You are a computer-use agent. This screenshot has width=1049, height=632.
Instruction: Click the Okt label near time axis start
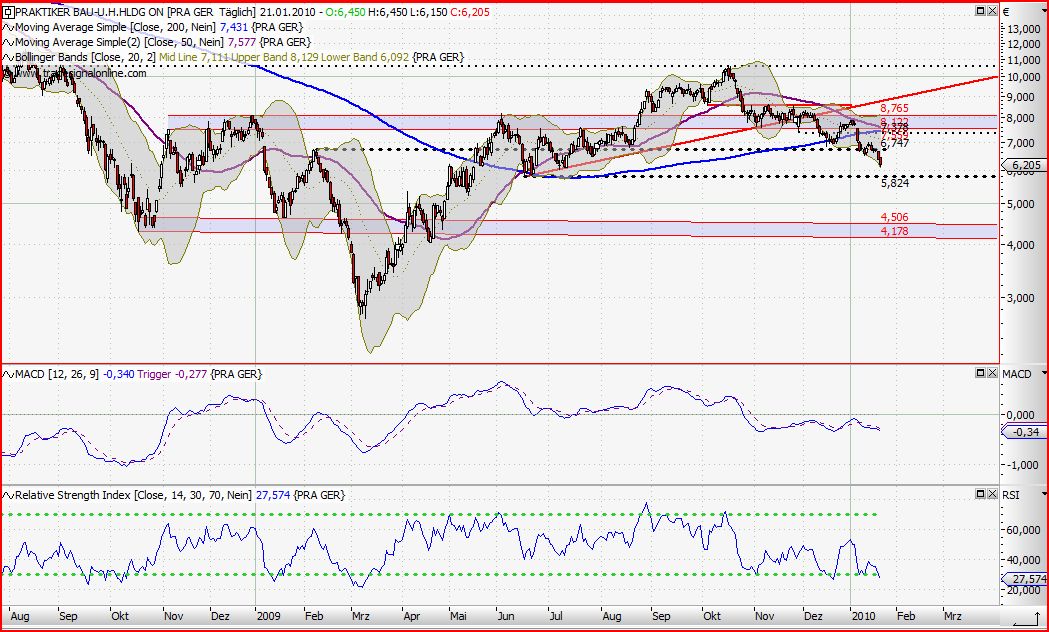click(x=120, y=616)
